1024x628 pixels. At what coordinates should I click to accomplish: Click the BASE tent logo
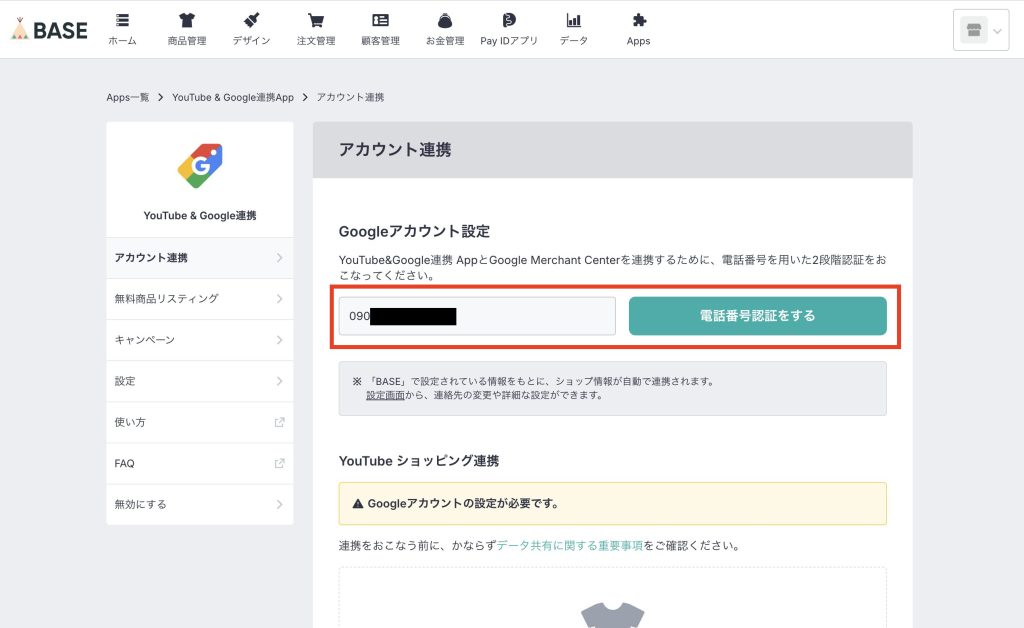point(49,29)
